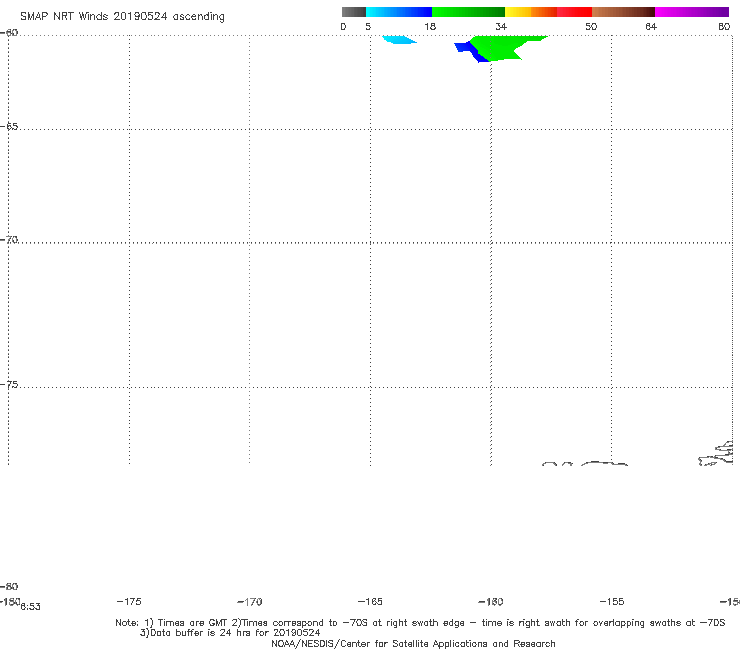Select the cyan-blue segment of the color scale
Screen dimensions: 740x650
399,12
